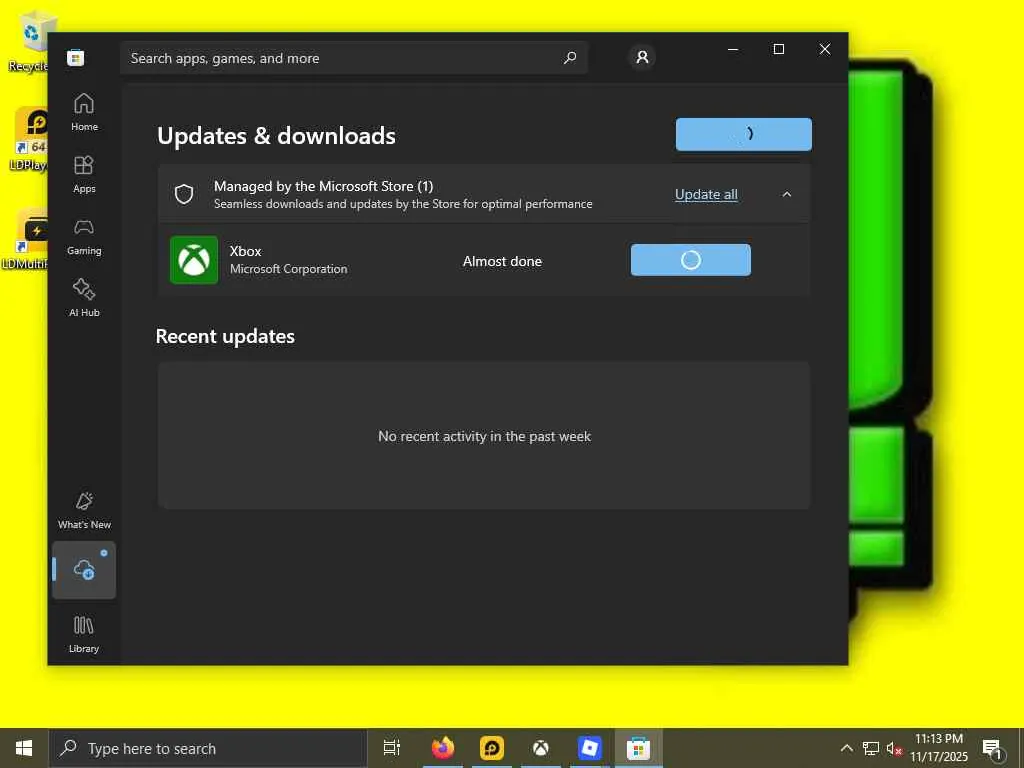
Task: Click the LDPlayer desktop shortcut
Action: 29,140
